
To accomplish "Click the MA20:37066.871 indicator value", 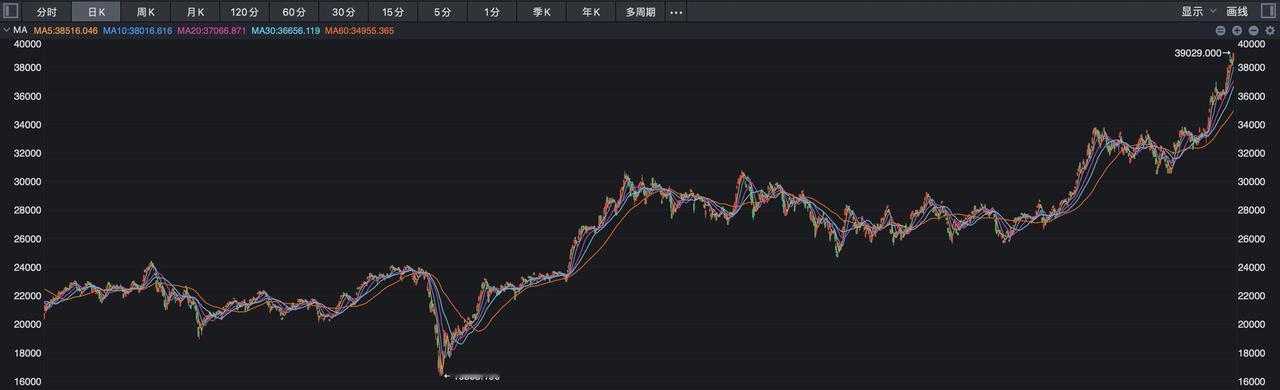I will point(211,31).
